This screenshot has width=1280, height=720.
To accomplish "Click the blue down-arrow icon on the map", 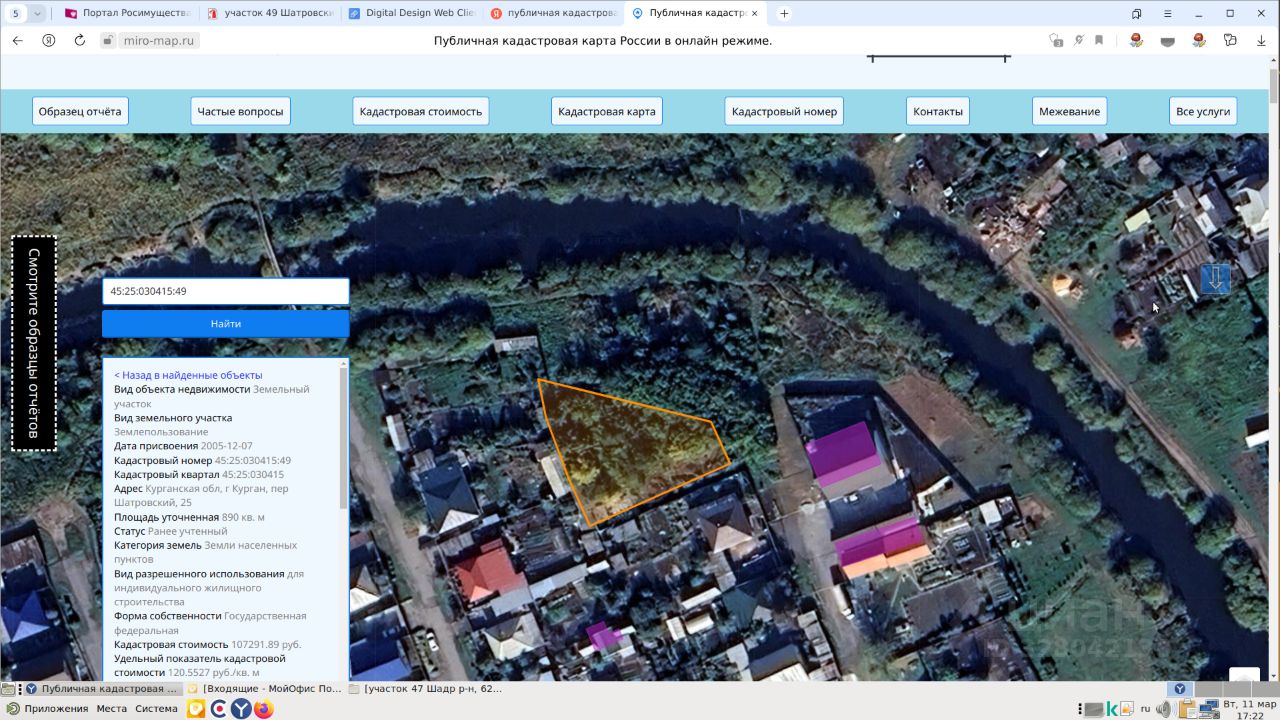I will (x=1215, y=279).
